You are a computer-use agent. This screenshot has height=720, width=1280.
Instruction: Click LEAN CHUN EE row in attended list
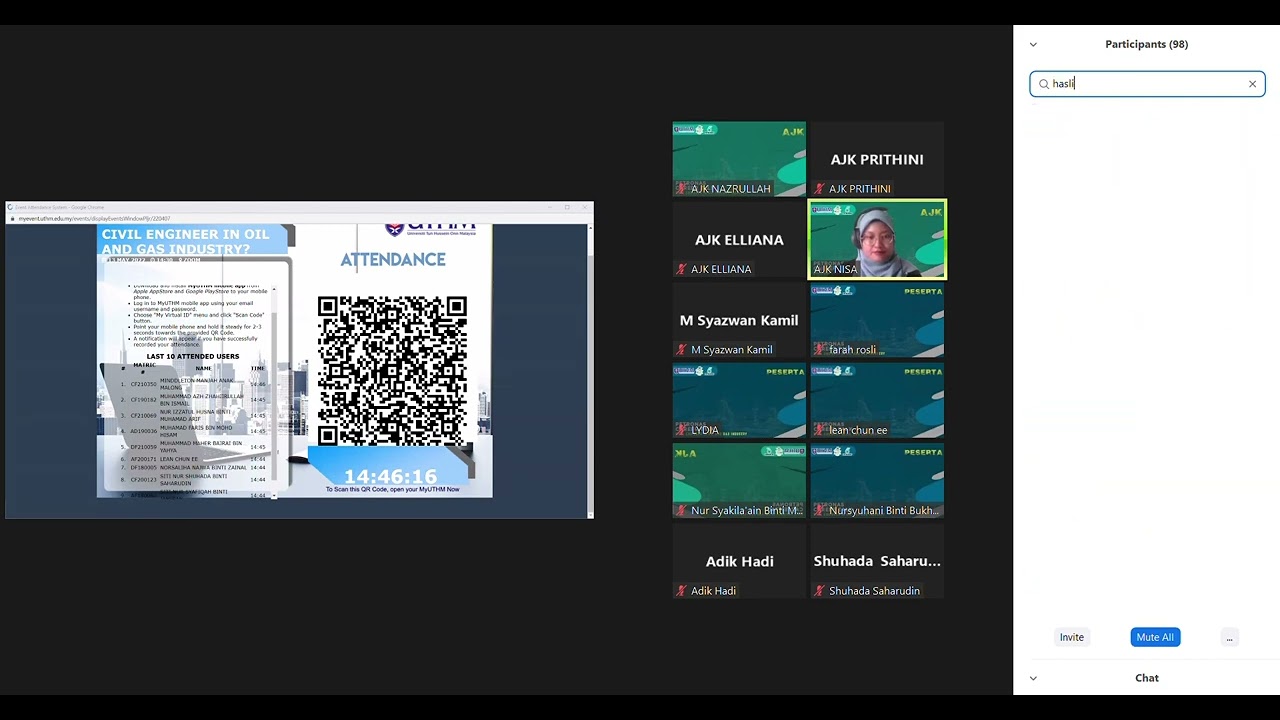point(193,459)
